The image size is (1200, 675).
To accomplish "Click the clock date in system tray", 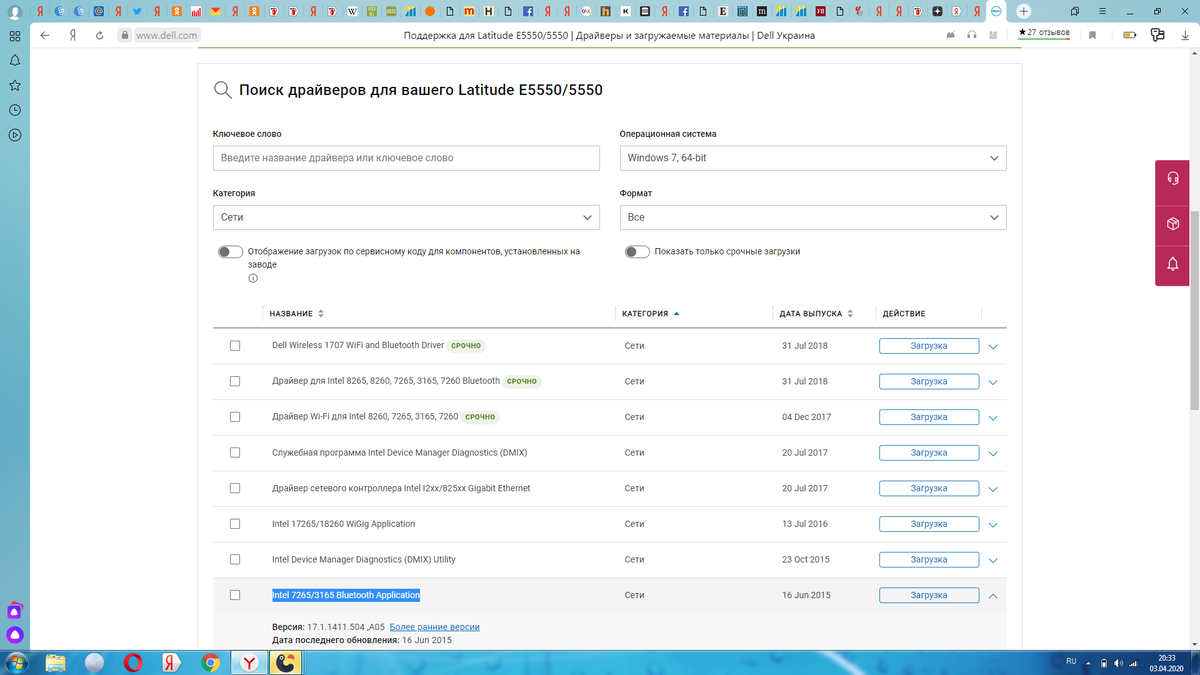I will (x=1165, y=662).
